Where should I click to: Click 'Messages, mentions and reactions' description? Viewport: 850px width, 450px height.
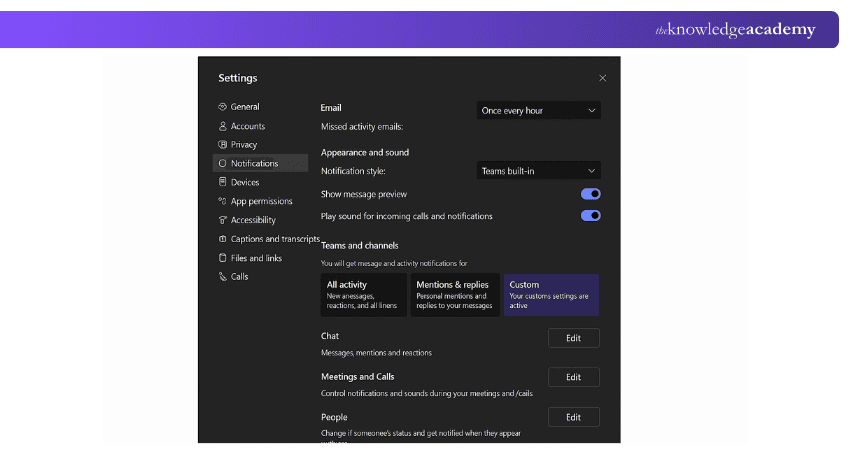click(376, 352)
